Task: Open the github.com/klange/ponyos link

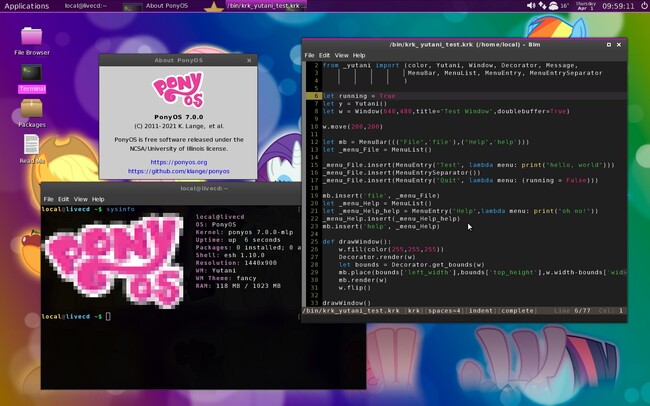Action: [177, 171]
